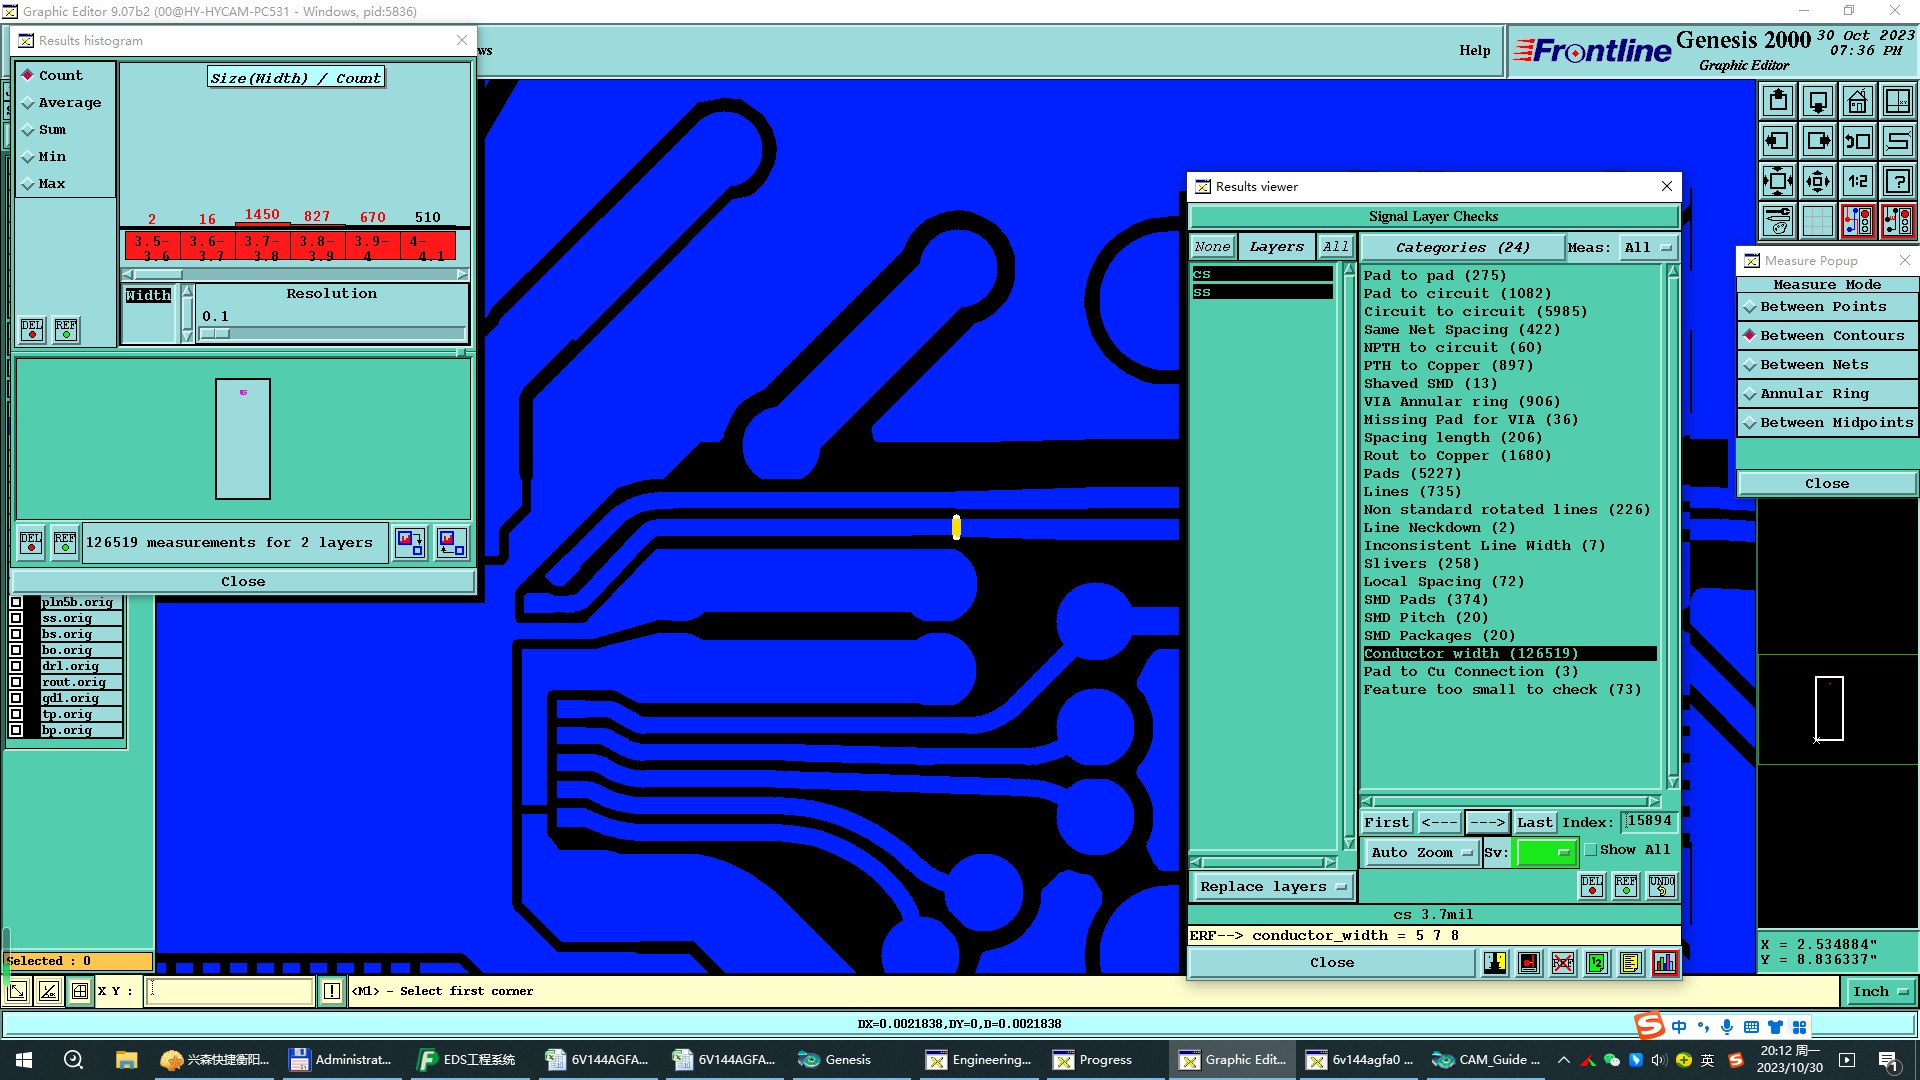Open the histogram chart icon in Results viewer
This screenshot has height=1080, width=1920.
[1664, 963]
